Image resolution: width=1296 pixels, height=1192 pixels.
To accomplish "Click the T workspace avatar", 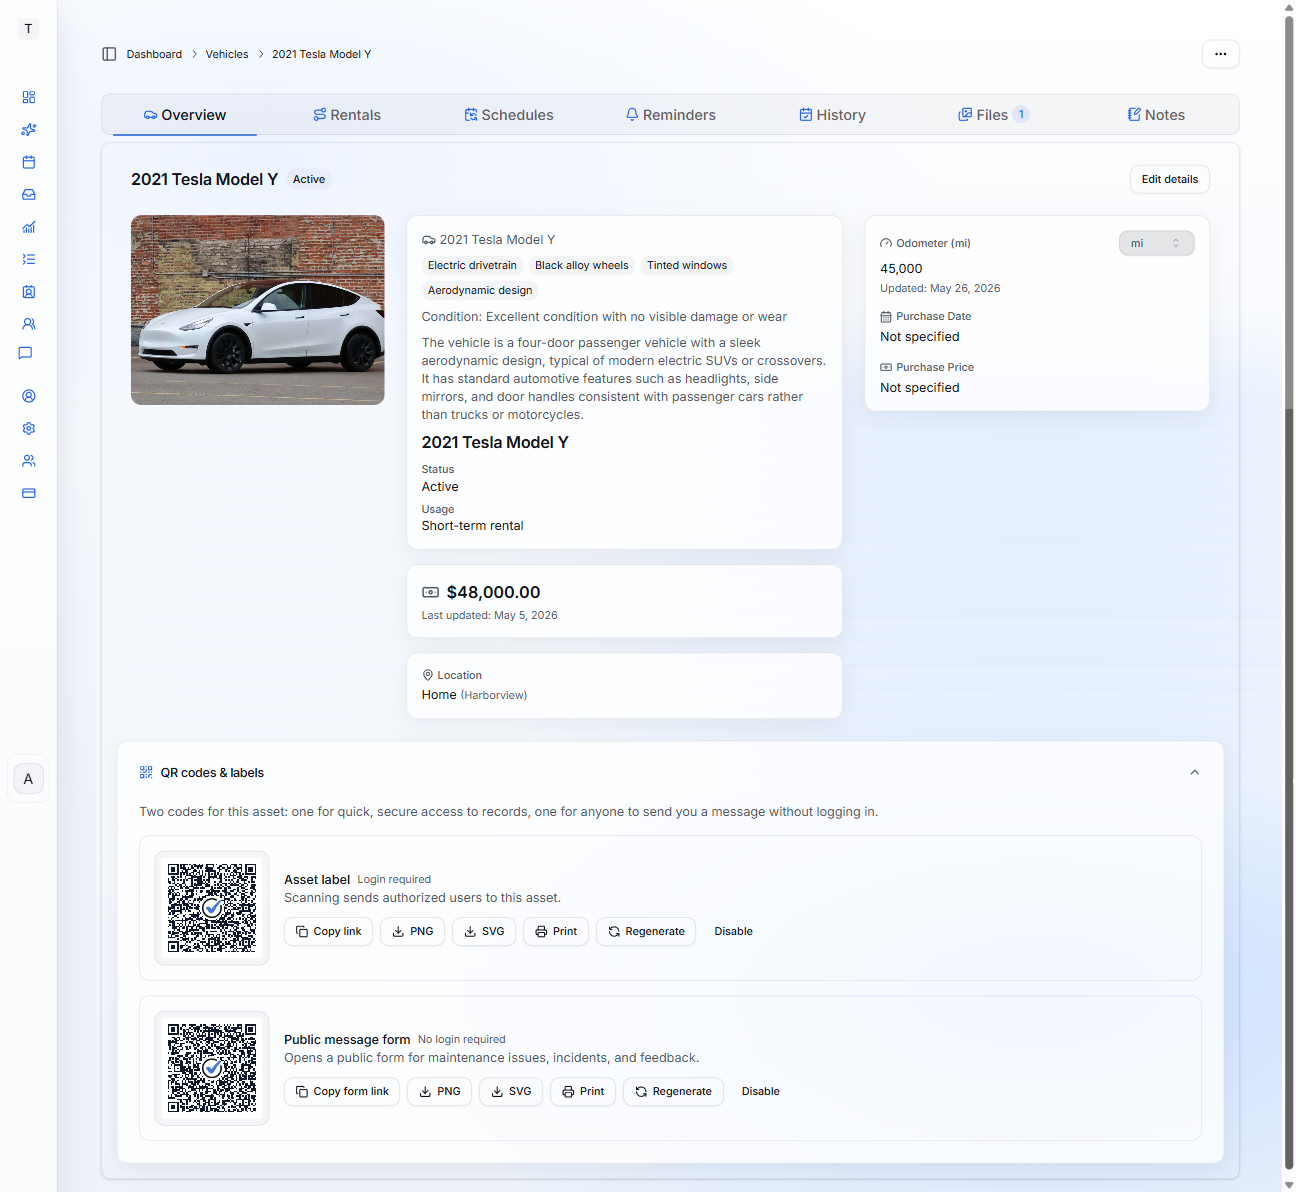I will [28, 28].
